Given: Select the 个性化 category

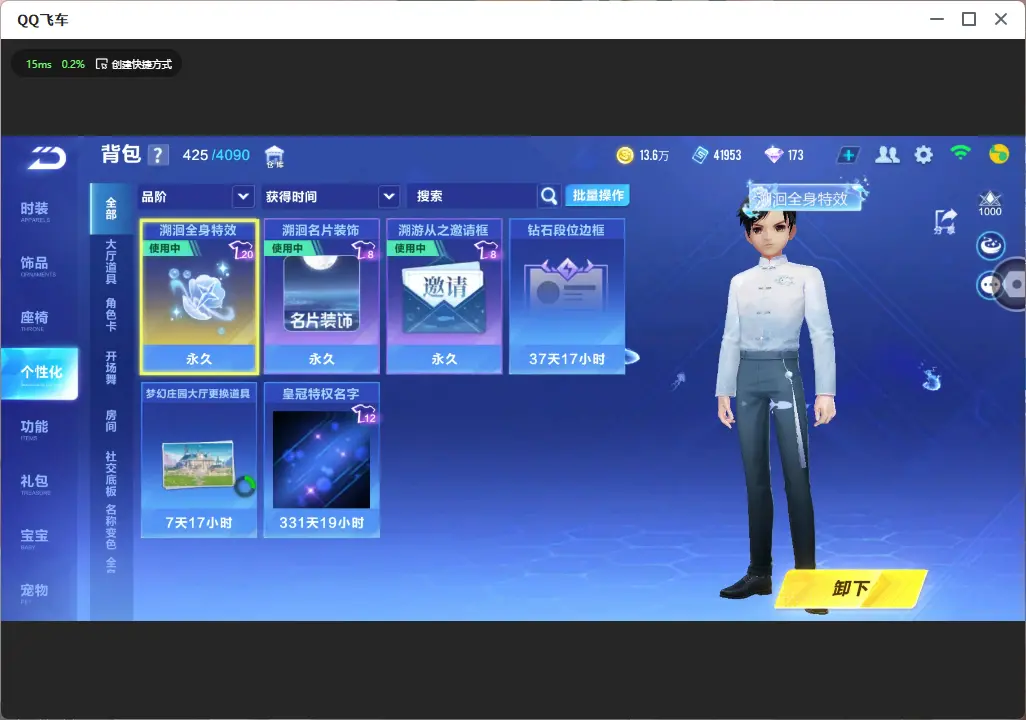Looking at the screenshot, I should point(41,372).
